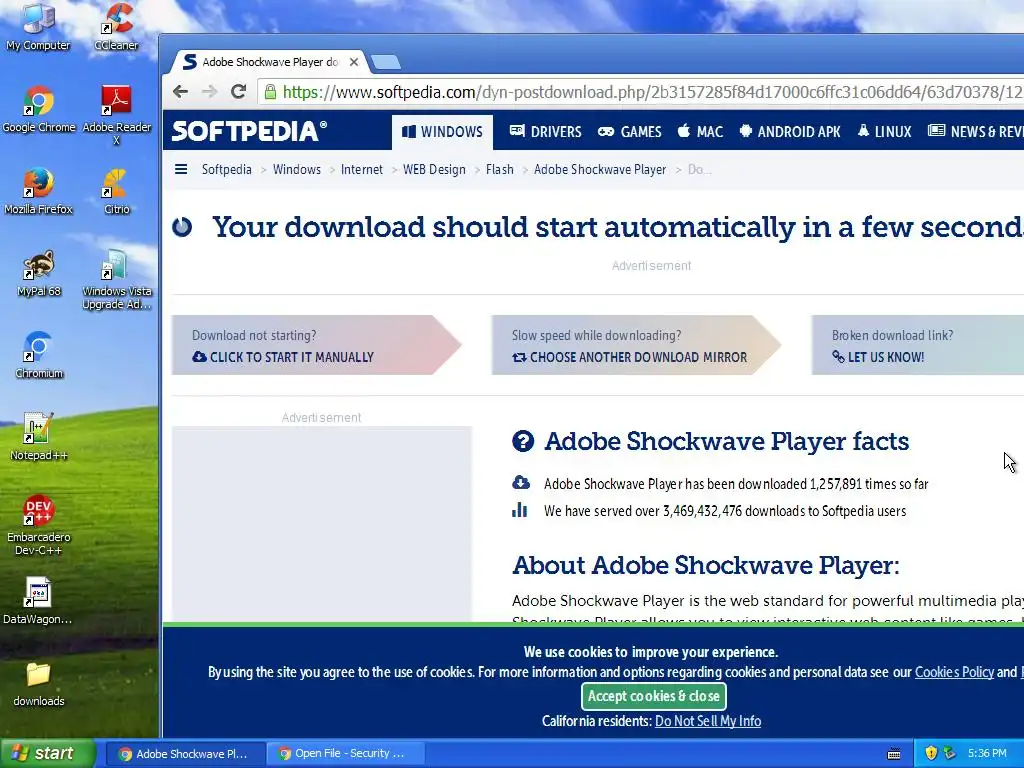Open the DataWagon desktop shortcut
Viewport: 1024px width, 768px height.
37,601
